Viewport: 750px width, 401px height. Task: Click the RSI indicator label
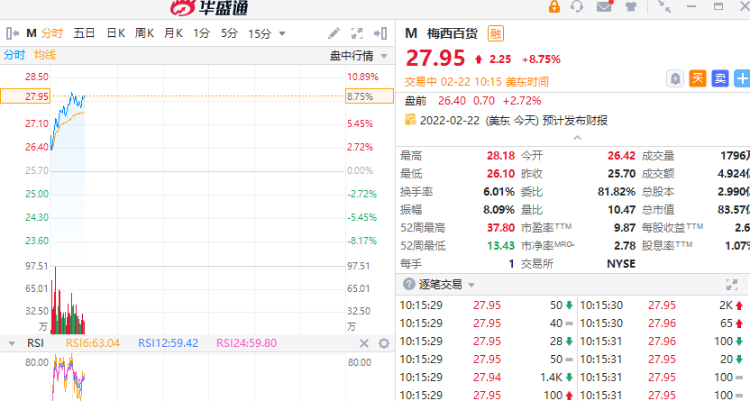35,343
